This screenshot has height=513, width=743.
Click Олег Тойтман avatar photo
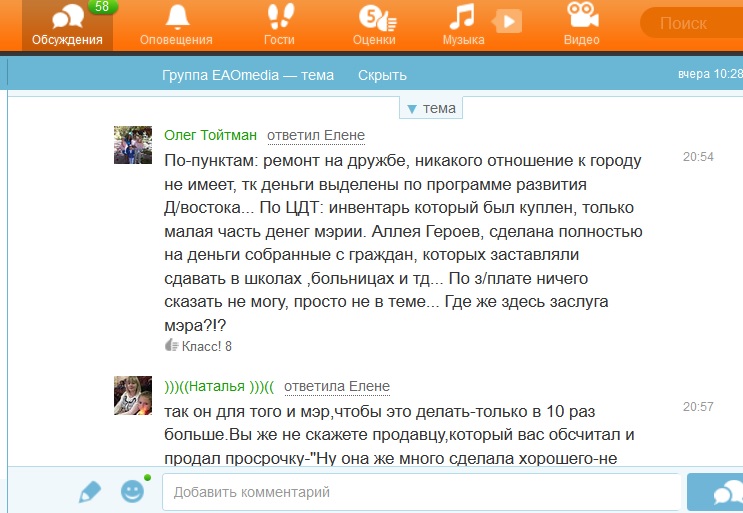pyautogui.click(x=133, y=145)
